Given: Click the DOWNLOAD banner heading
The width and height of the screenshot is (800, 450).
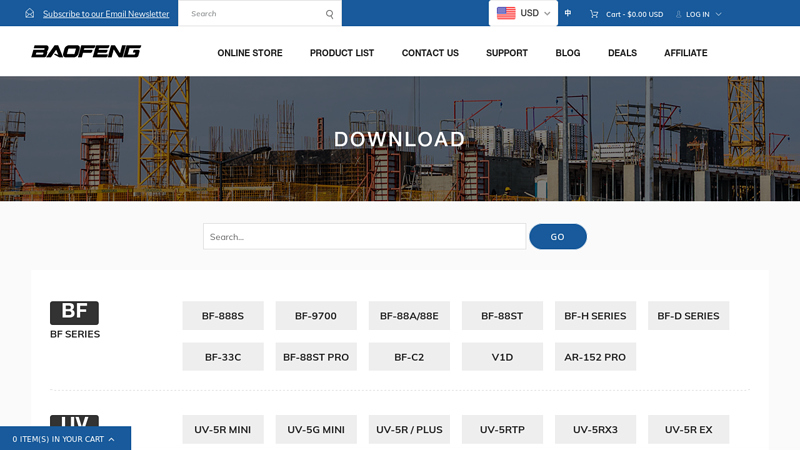Looking at the screenshot, I should click(x=399, y=139).
